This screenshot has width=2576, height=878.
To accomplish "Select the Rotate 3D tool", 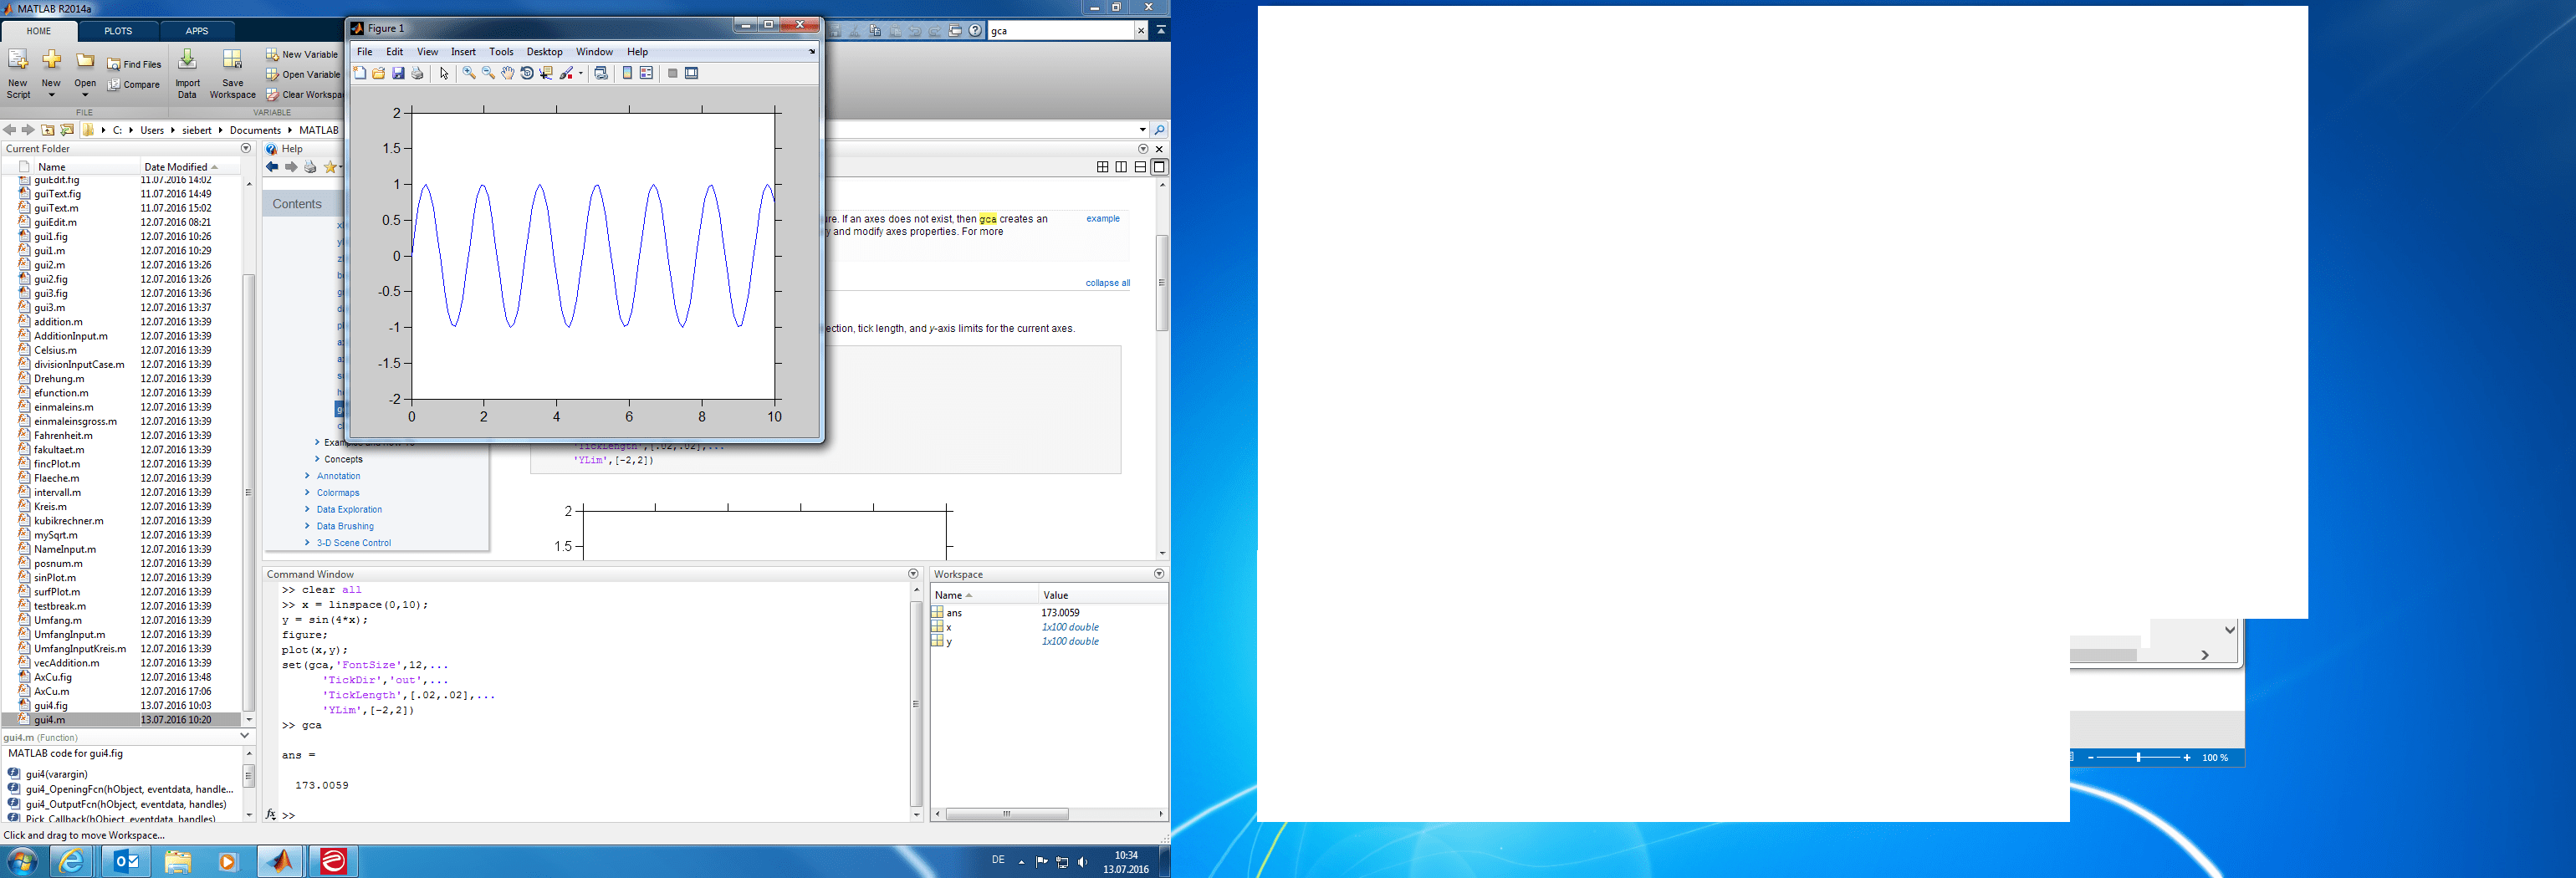I will tap(527, 73).
